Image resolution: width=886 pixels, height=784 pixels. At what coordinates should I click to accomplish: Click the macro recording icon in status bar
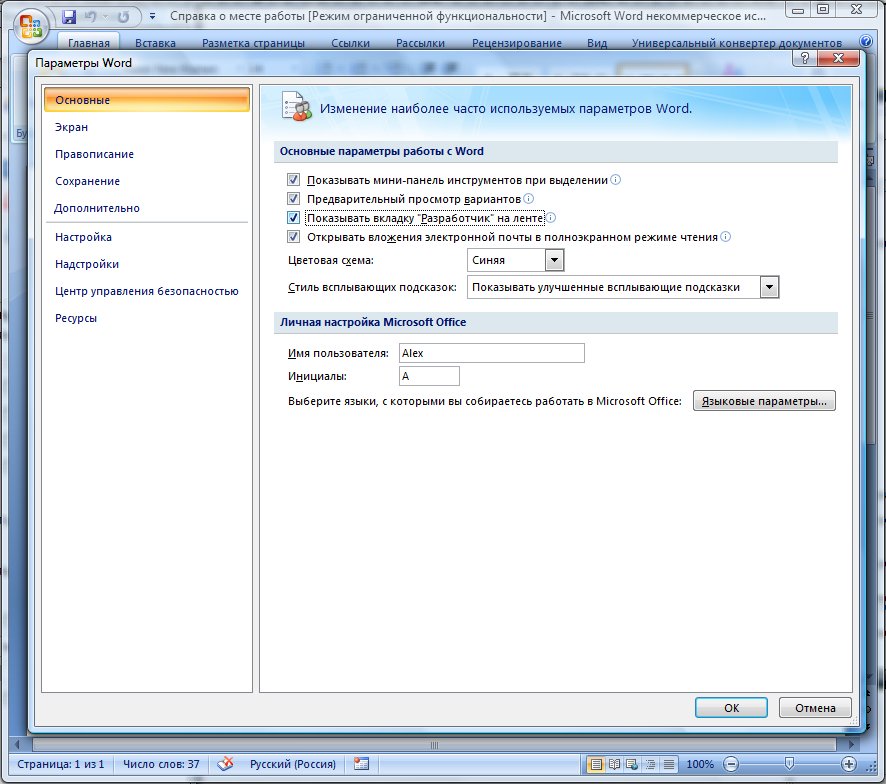(x=361, y=764)
